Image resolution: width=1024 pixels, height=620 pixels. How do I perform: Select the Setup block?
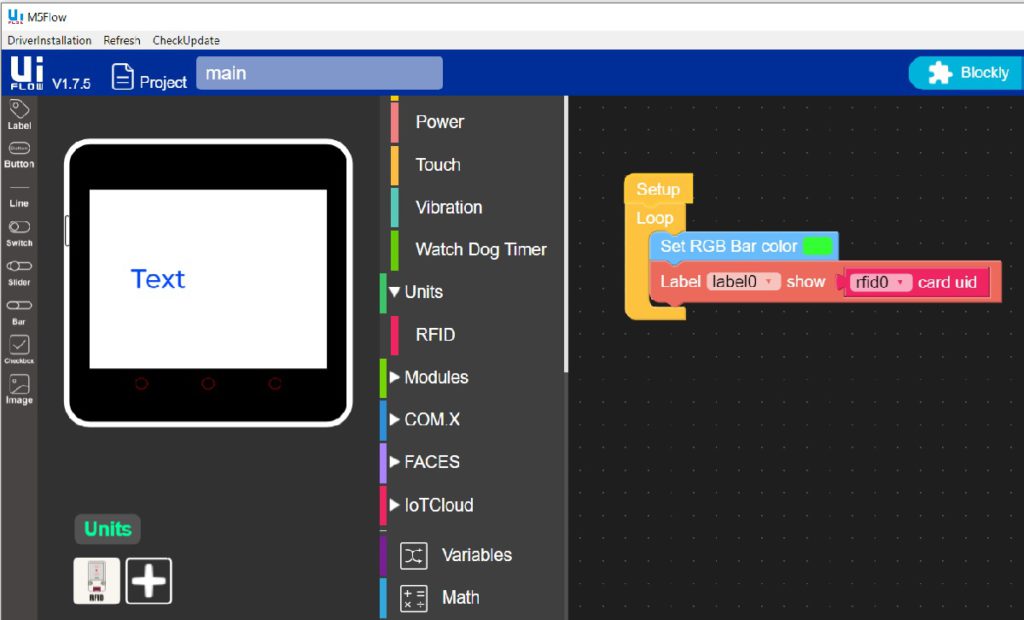(x=658, y=189)
